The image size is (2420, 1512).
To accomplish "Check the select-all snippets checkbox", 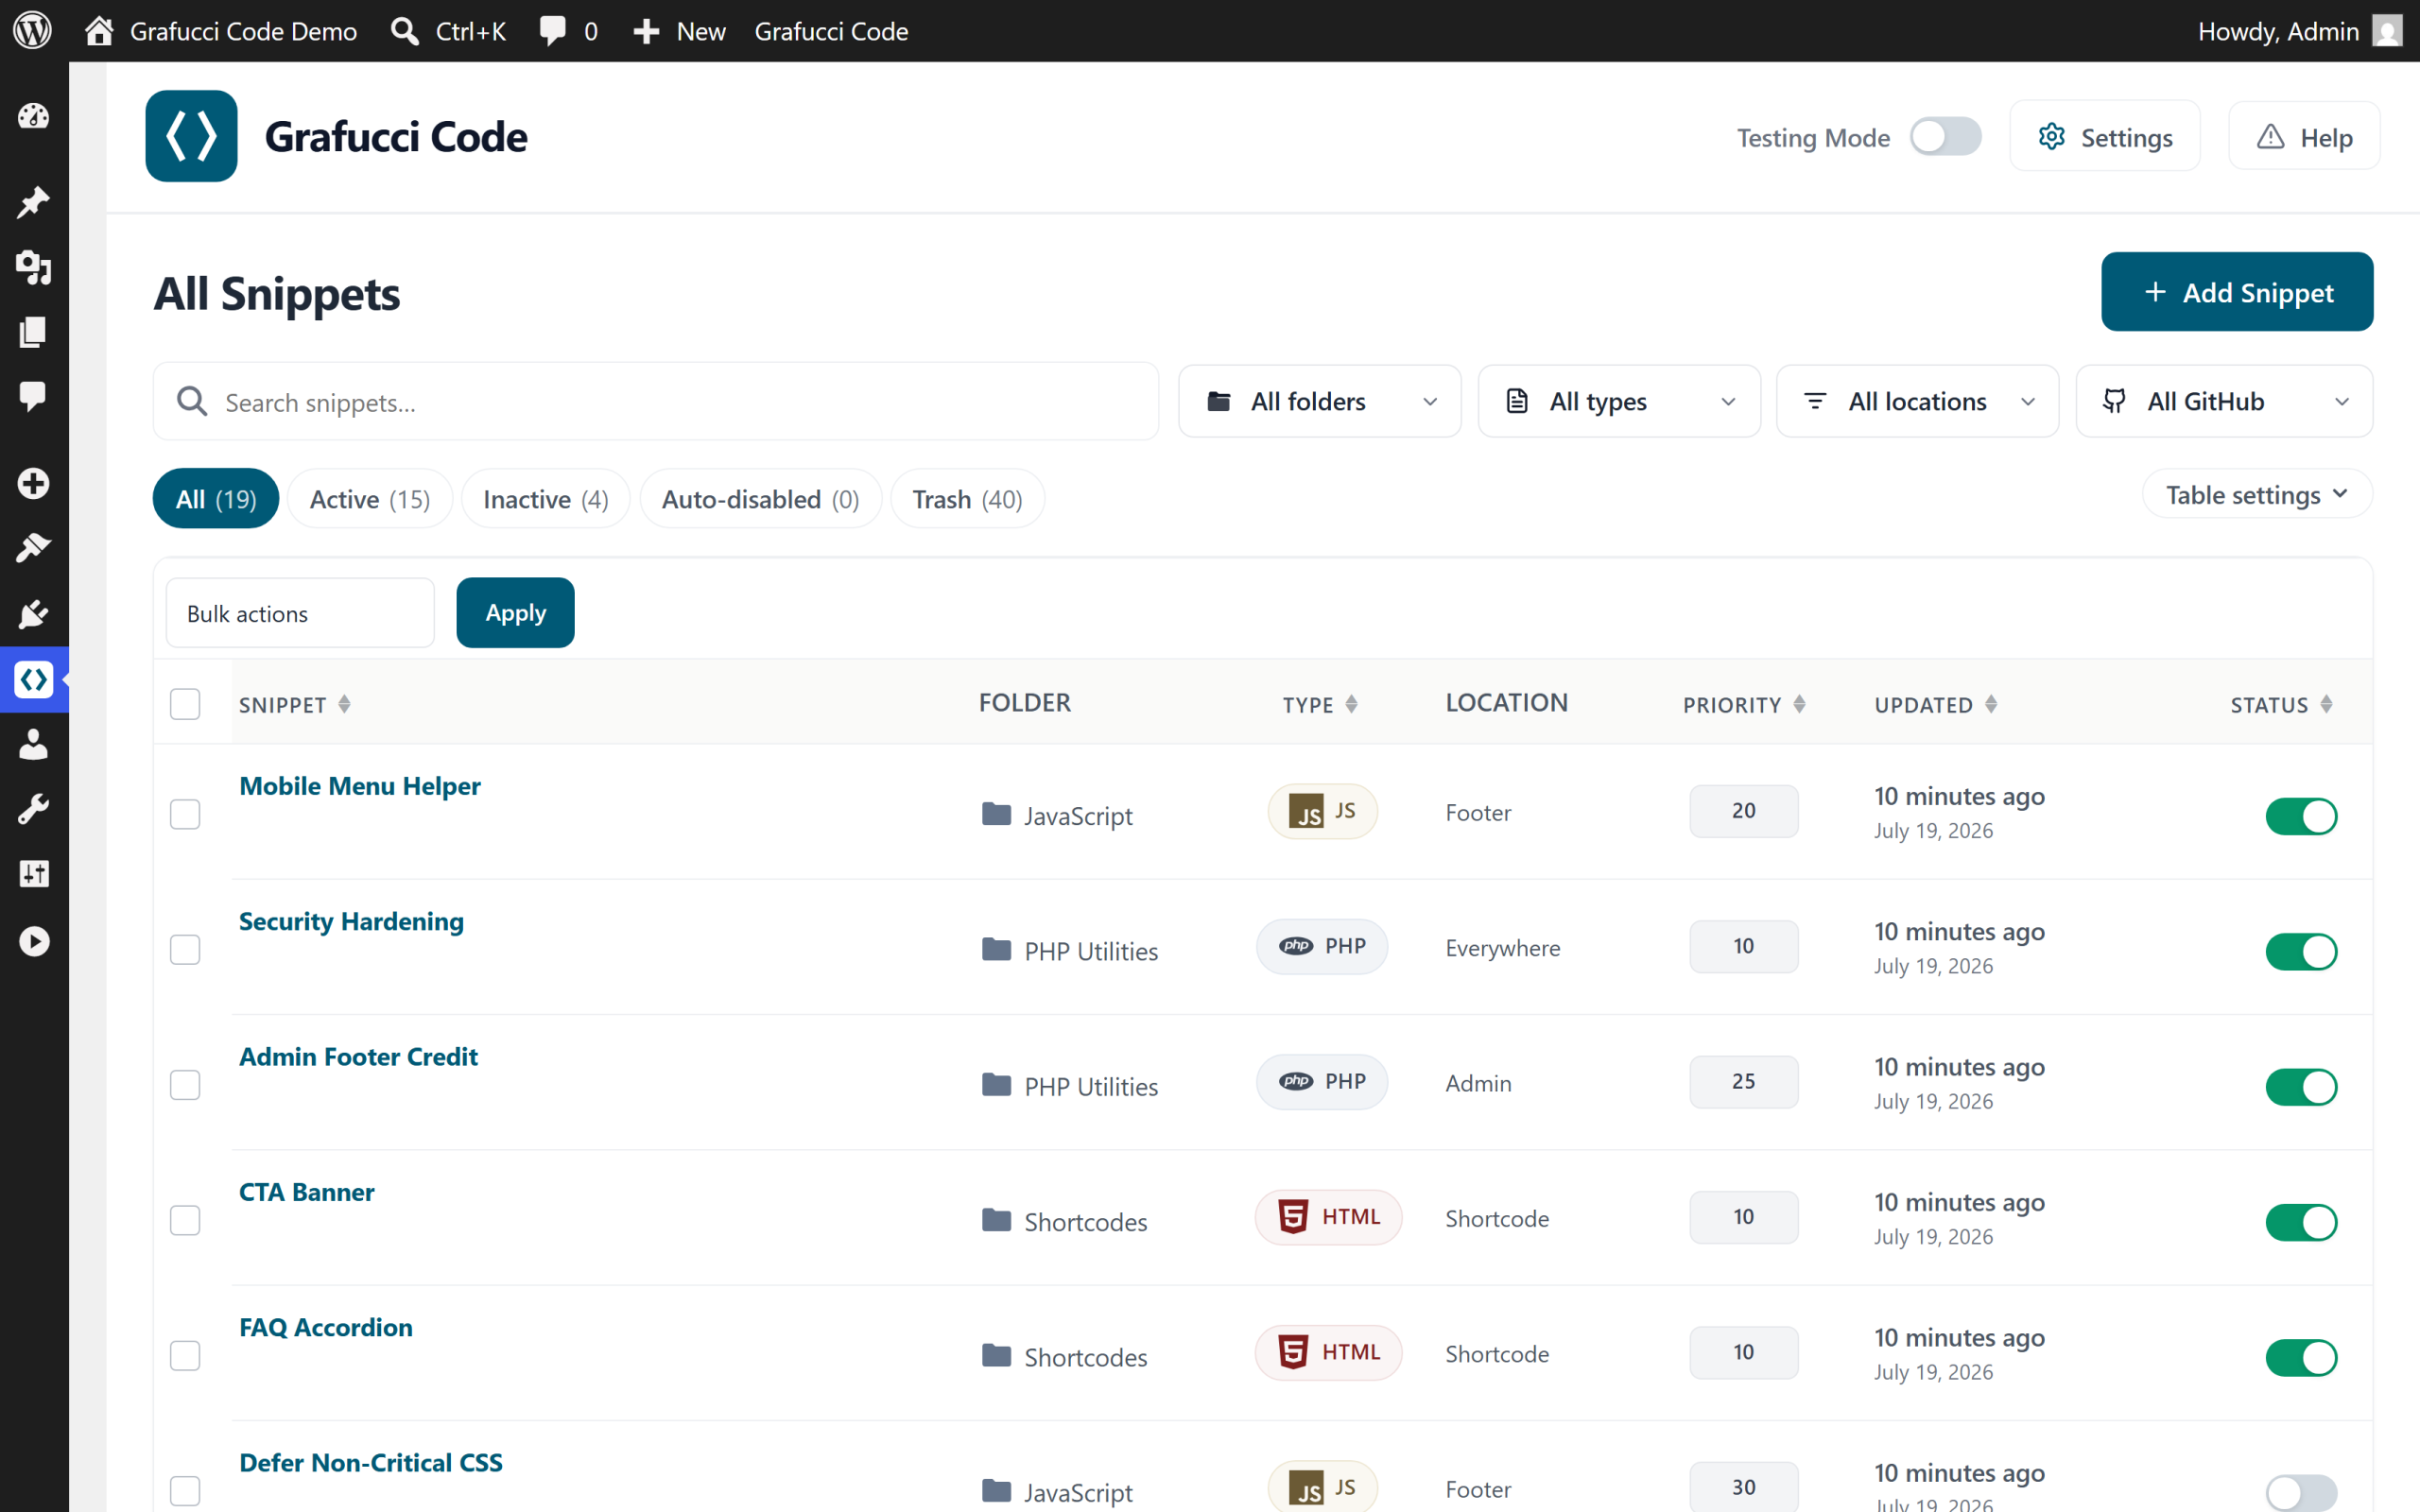I will coord(185,704).
